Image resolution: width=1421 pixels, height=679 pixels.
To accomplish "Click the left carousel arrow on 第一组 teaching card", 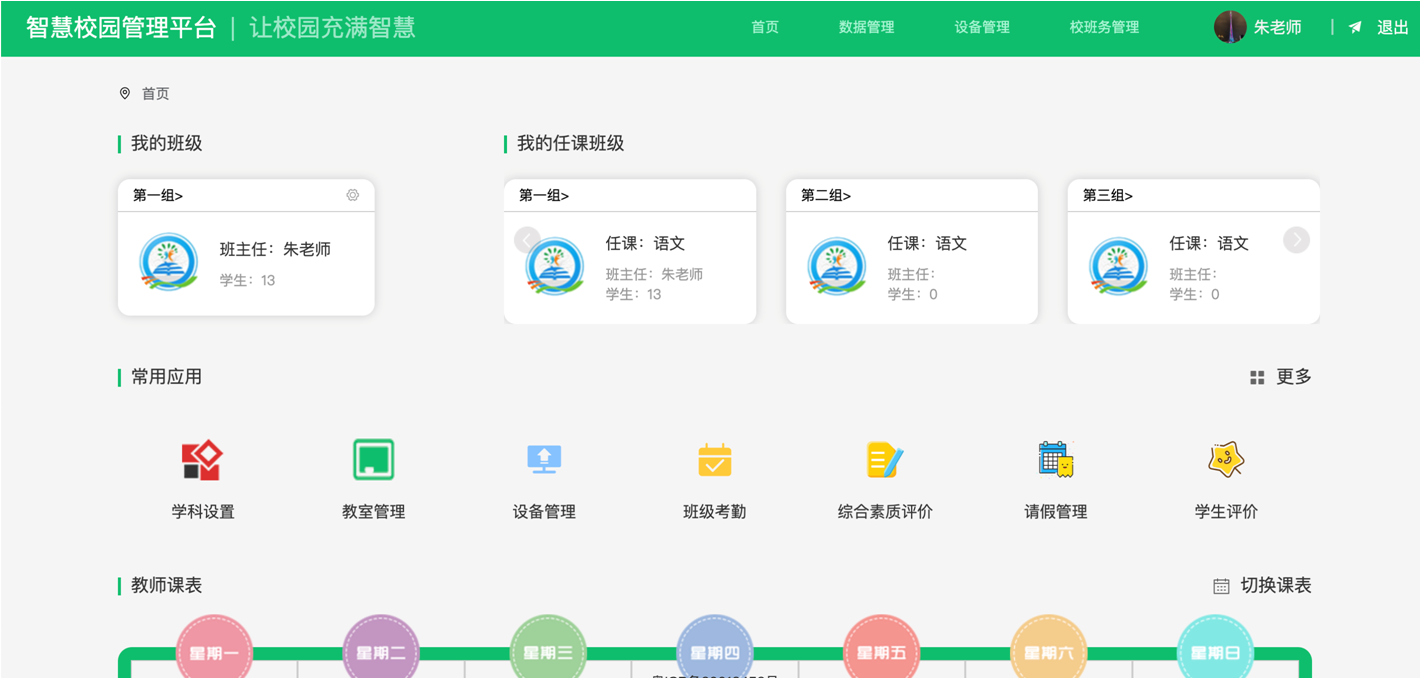I will pyautogui.click(x=526, y=240).
